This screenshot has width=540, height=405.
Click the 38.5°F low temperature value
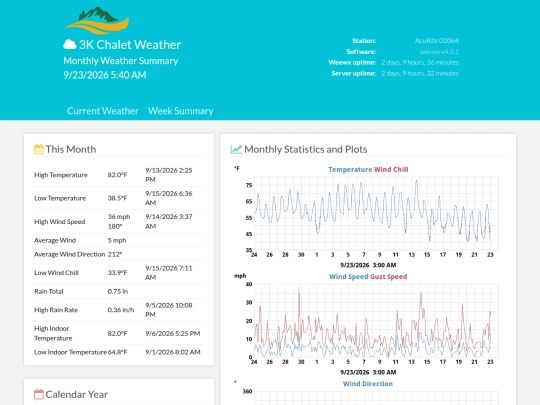(117, 198)
